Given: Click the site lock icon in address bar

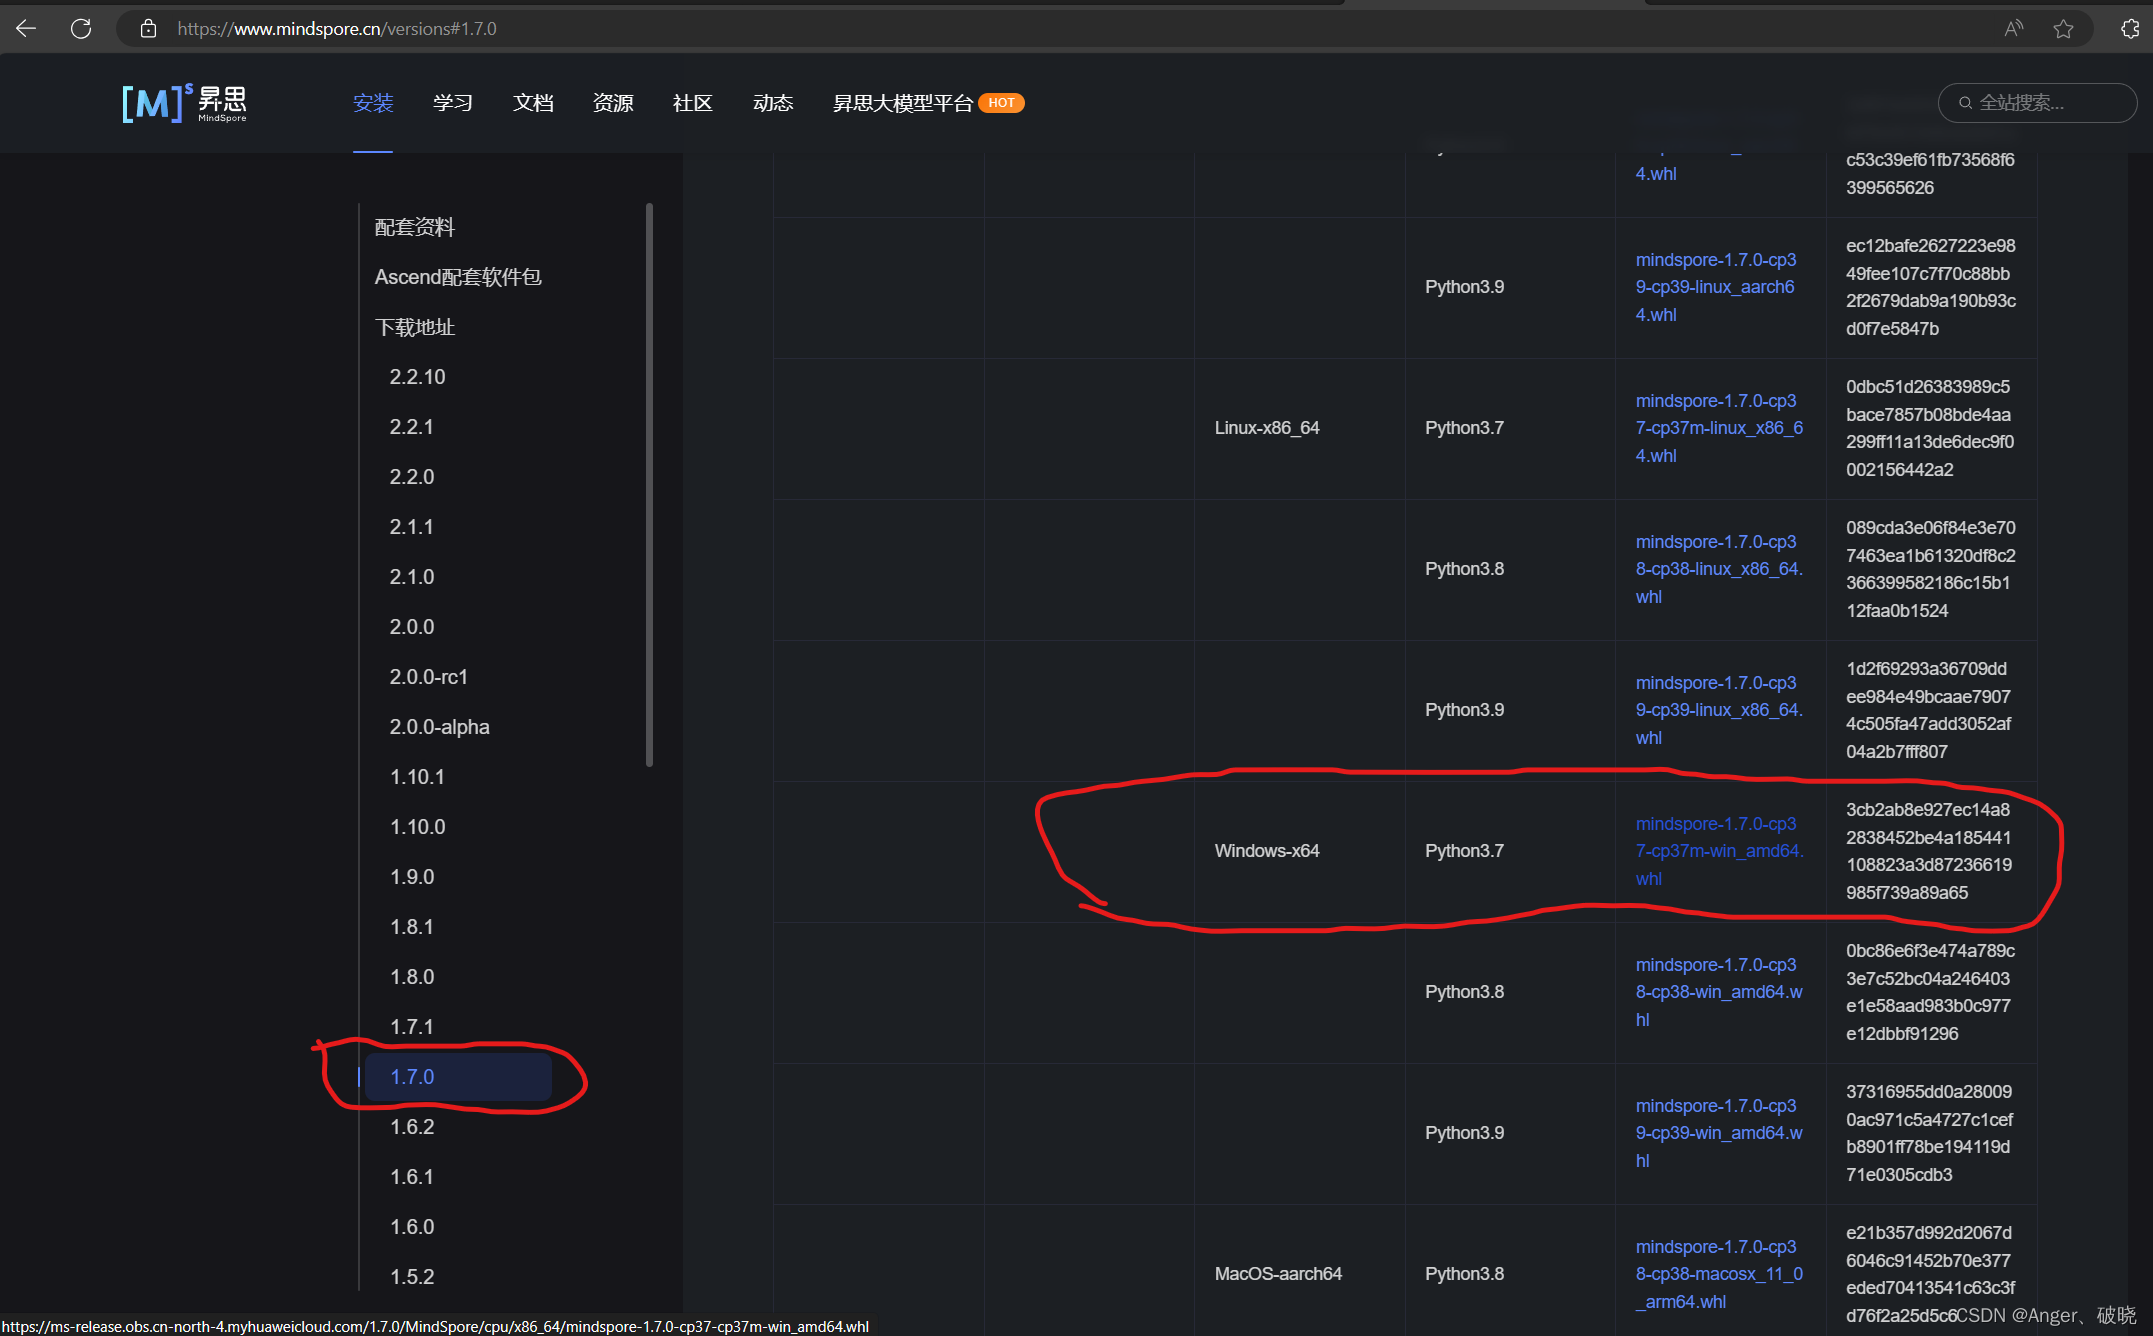Looking at the screenshot, I should pyautogui.click(x=148, y=29).
